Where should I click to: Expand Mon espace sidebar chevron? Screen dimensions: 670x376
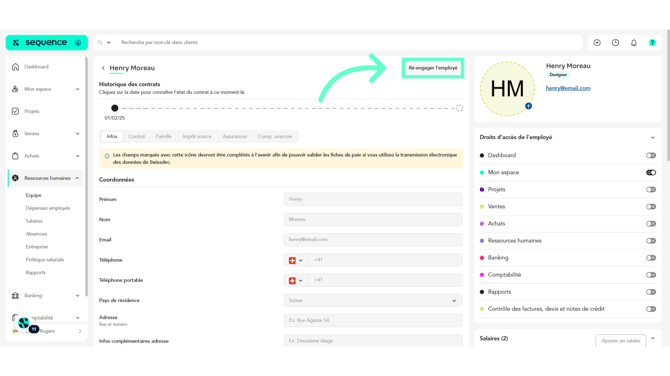tap(77, 89)
